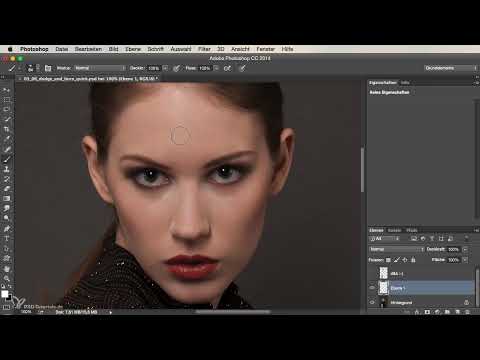Click the layer Deckkraft value field
The width and height of the screenshot is (480, 360).
(x=453, y=249)
